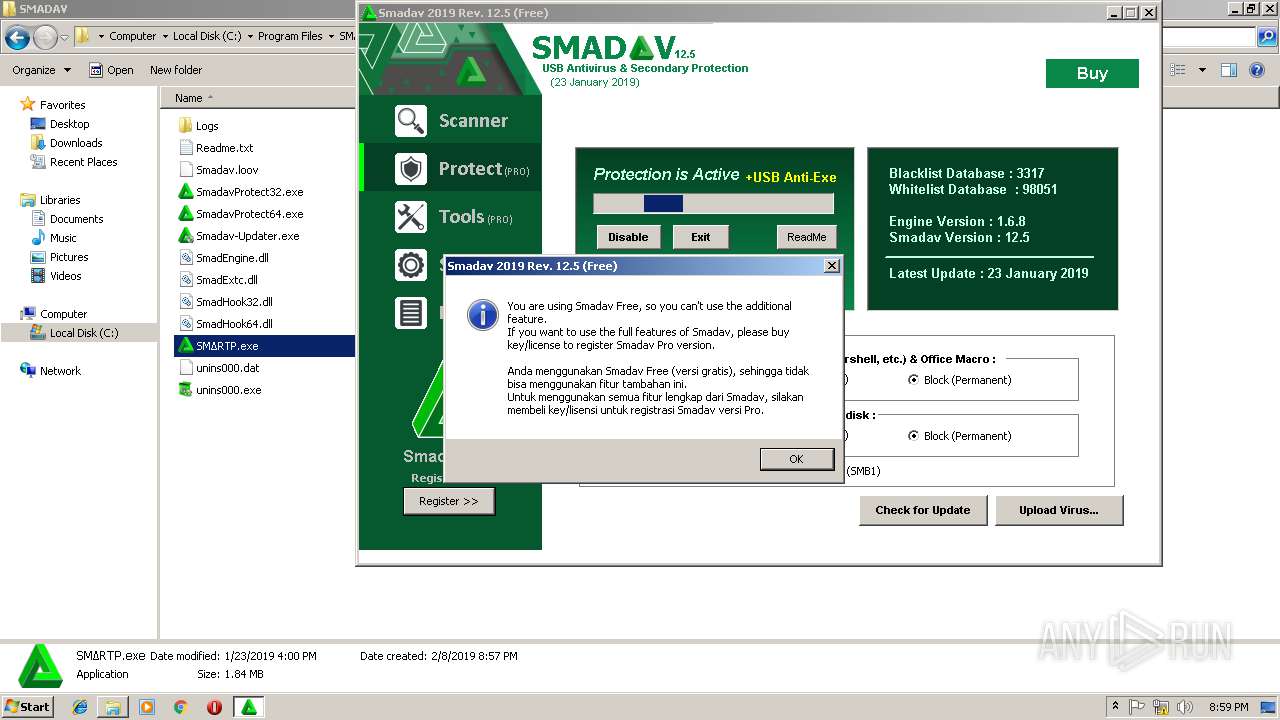This screenshot has width=1280, height=720.
Task: Show hidden system tray icons
Action: coord(1116,707)
